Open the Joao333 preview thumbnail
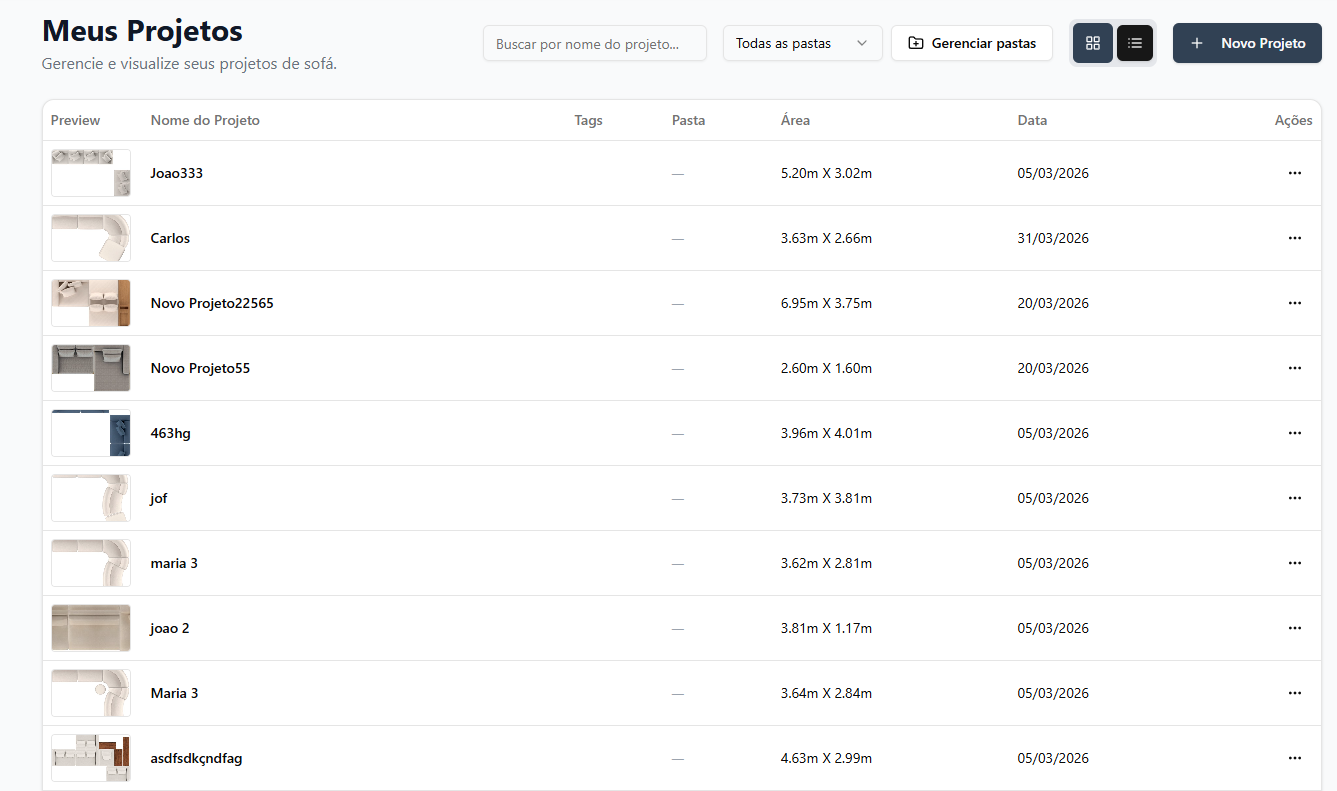This screenshot has width=1337, height=791. pyautogui.click(x=91, y=173)
